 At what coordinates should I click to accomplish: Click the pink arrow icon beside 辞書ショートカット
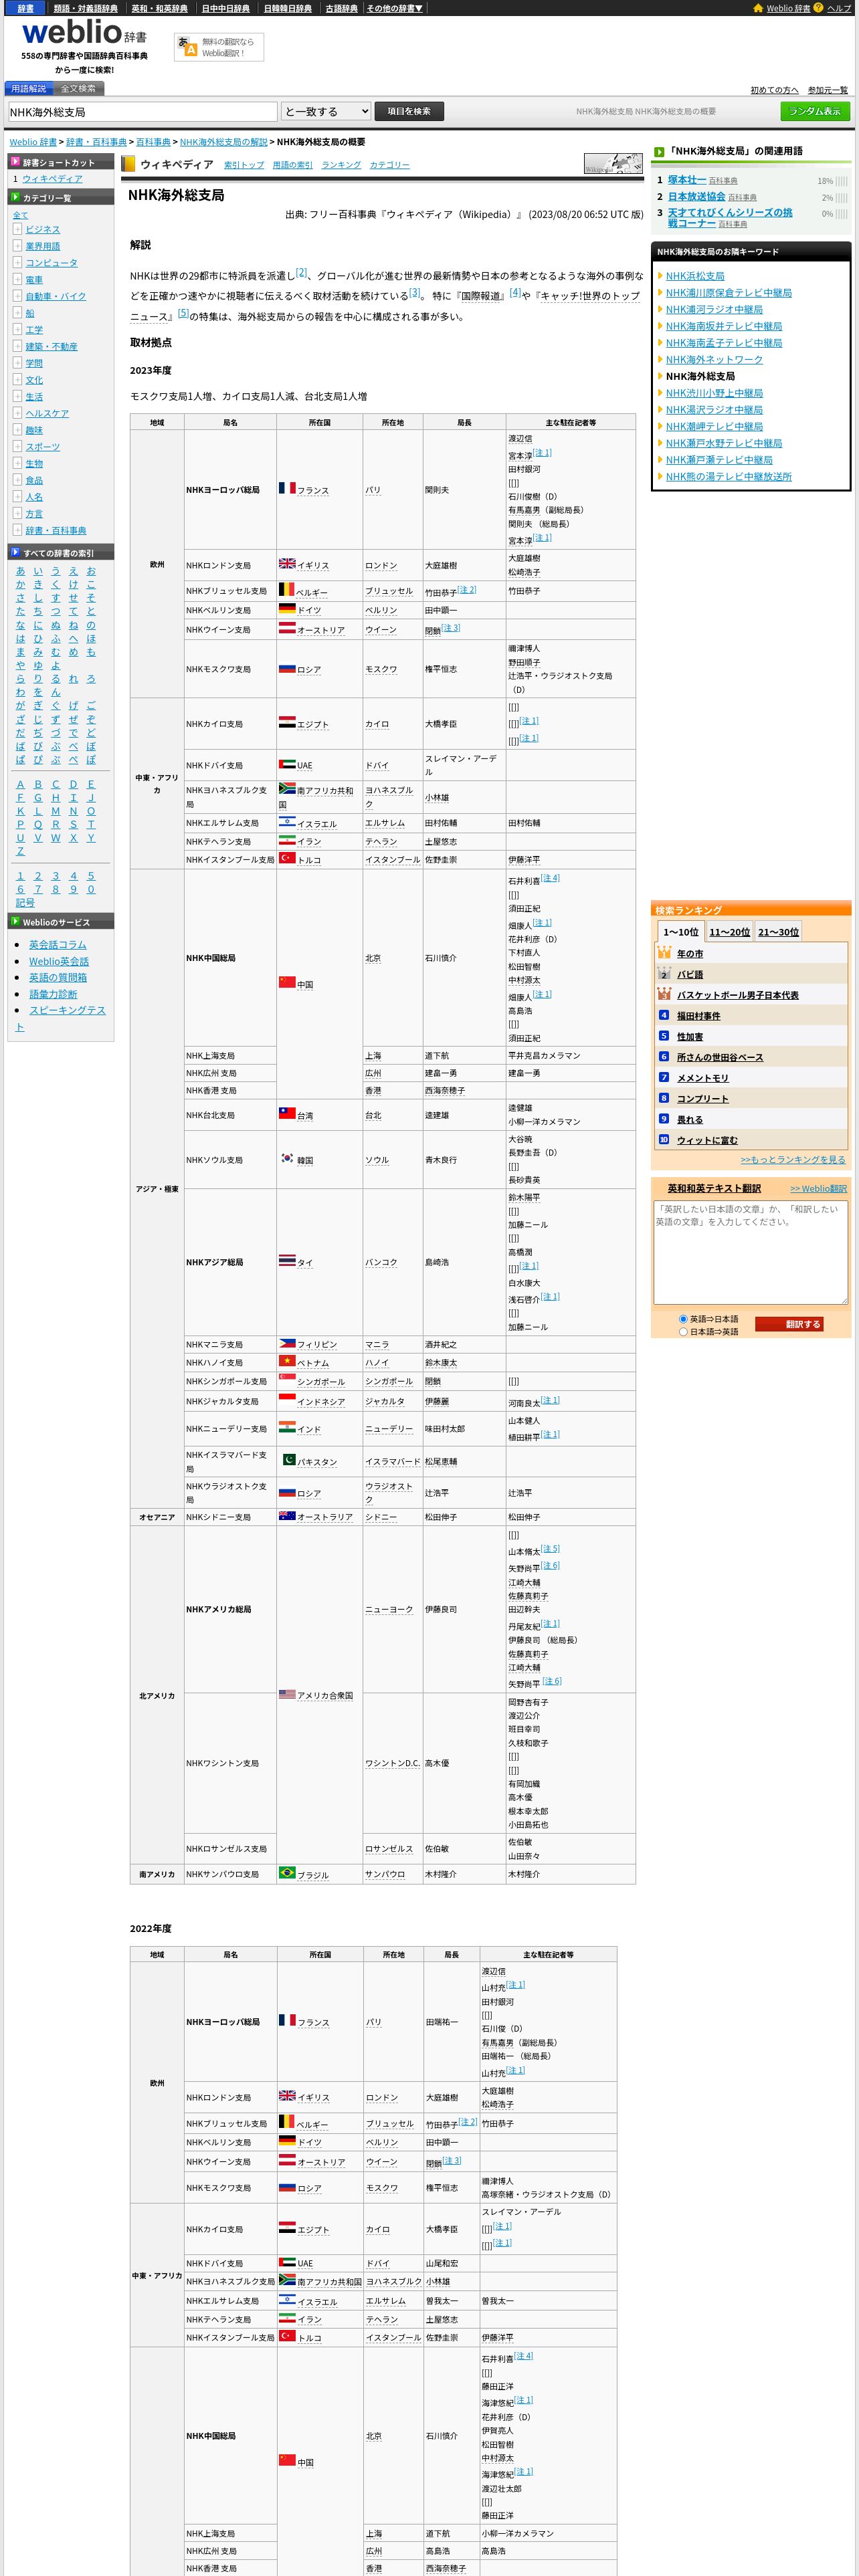(x=15, y=162)
